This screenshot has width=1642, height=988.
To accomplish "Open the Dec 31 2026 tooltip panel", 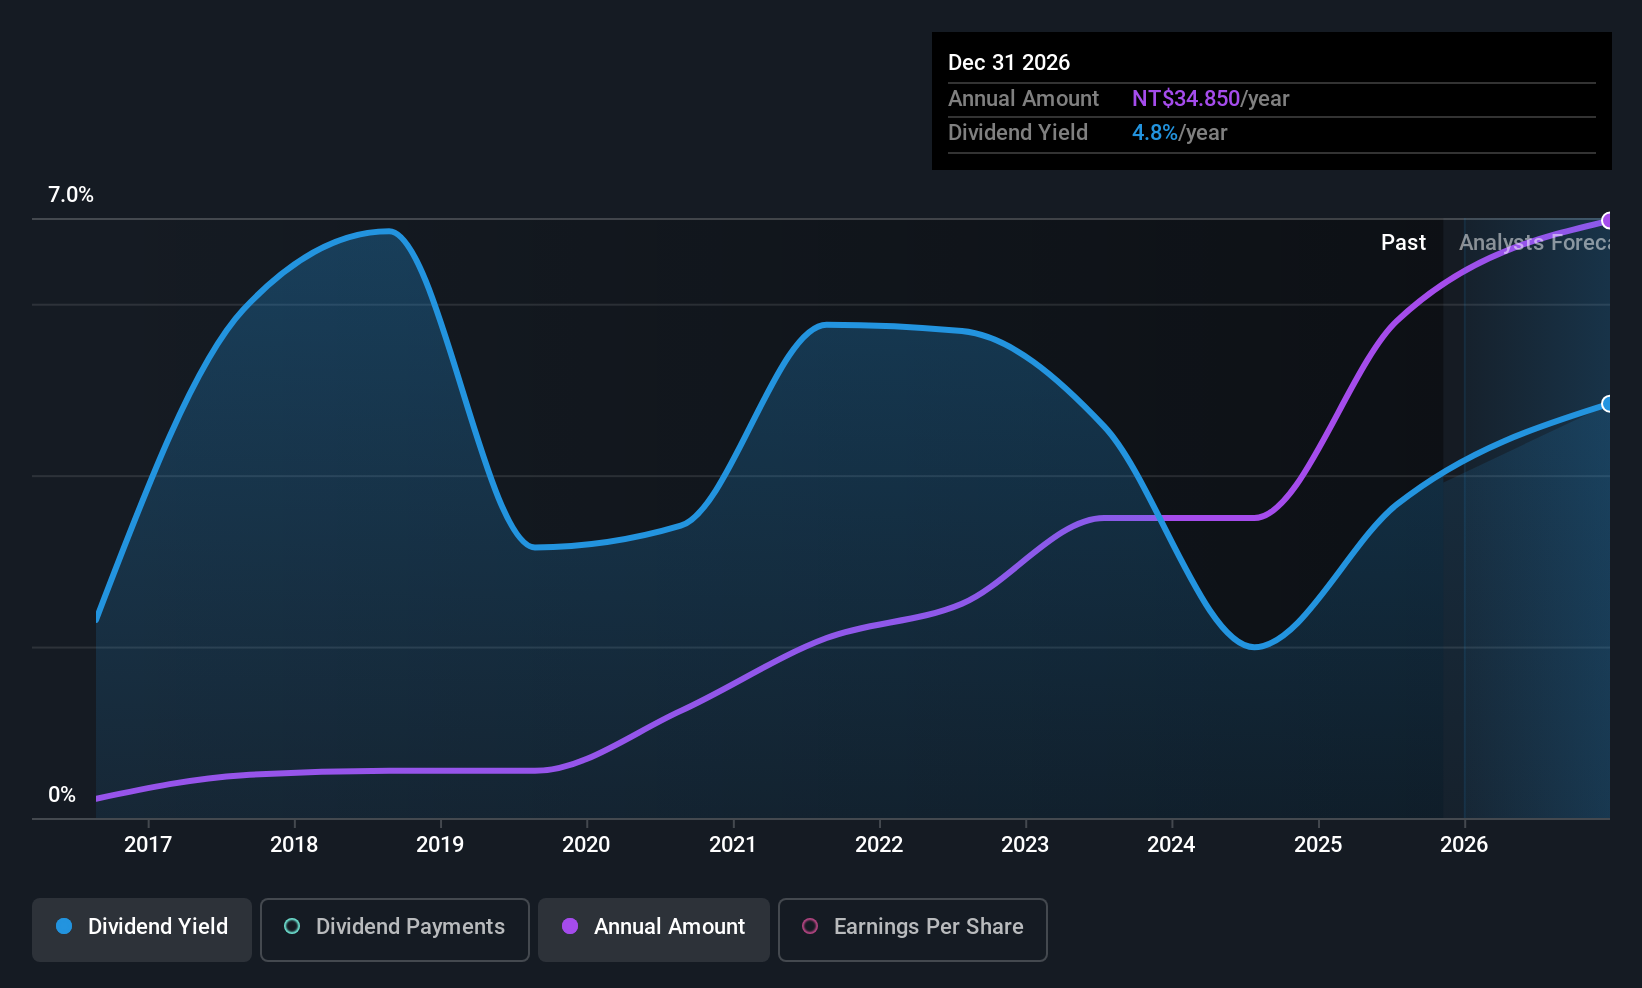I will [1270, 99].
